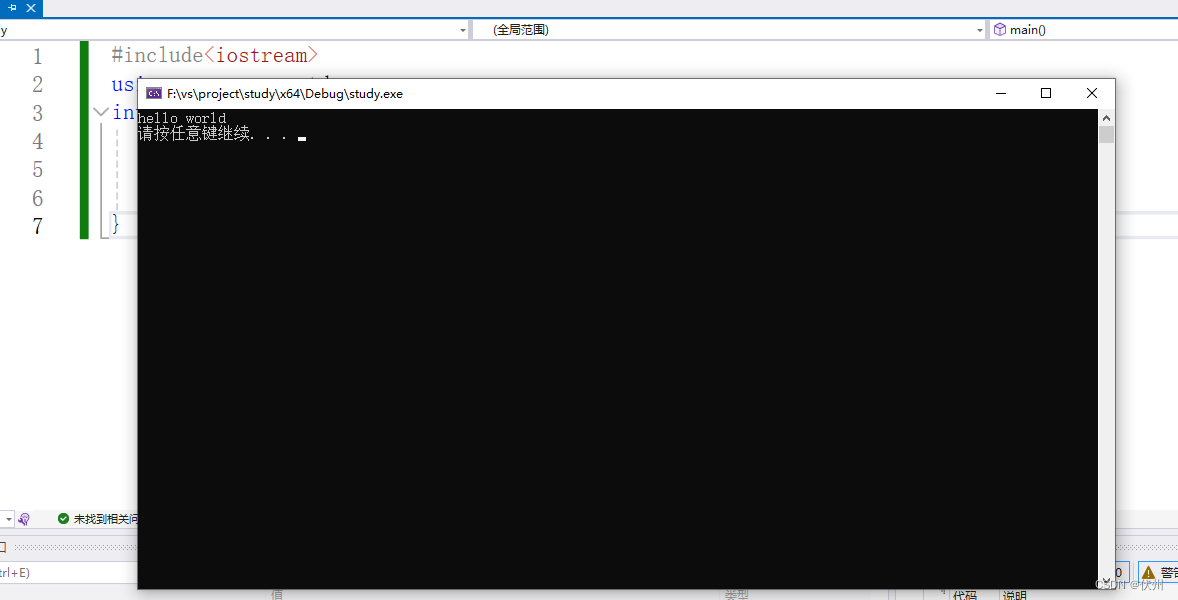Click the console window title bar icon
The height and width of the screenshot is (600, 1178).
coord(154,93)
